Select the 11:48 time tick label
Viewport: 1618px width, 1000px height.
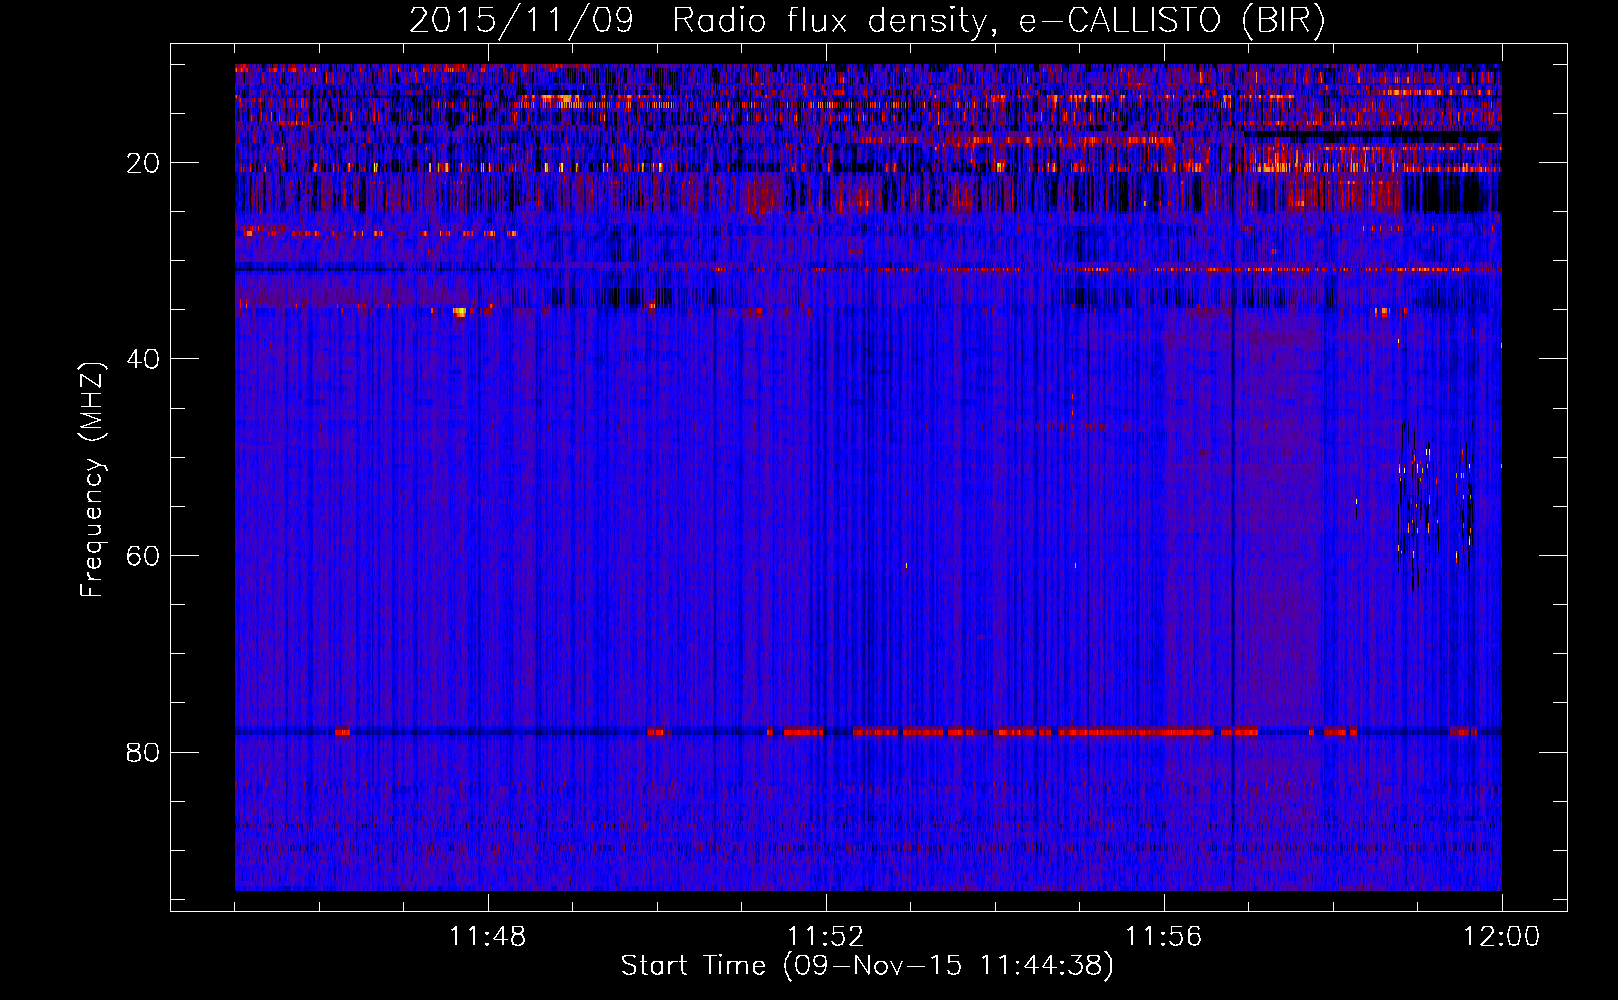click(488, 937)
